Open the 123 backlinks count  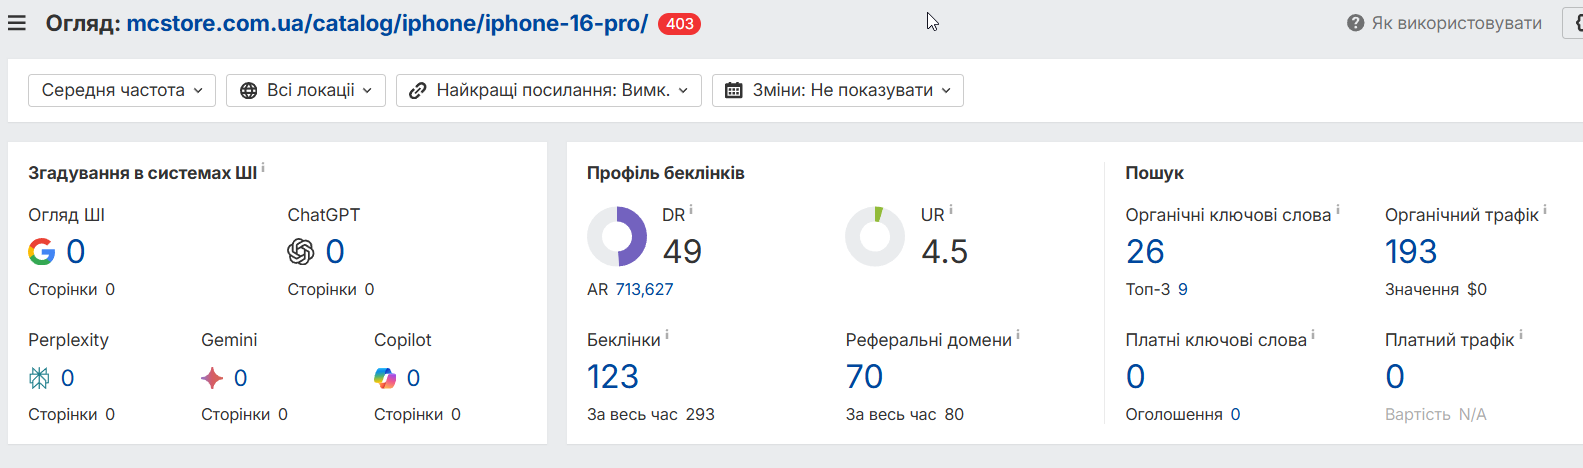(612, 377)
